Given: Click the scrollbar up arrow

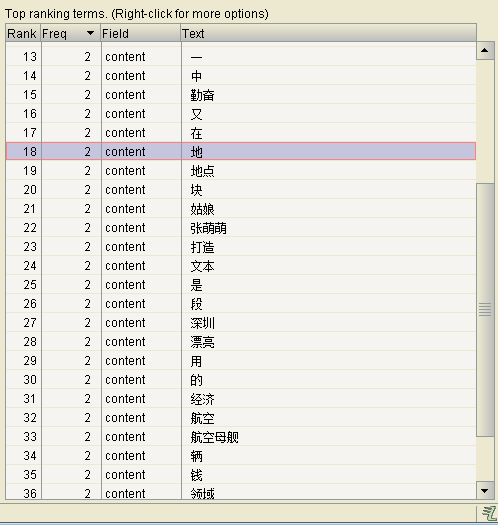Looking at the screenshot, I should click(485, 51).
